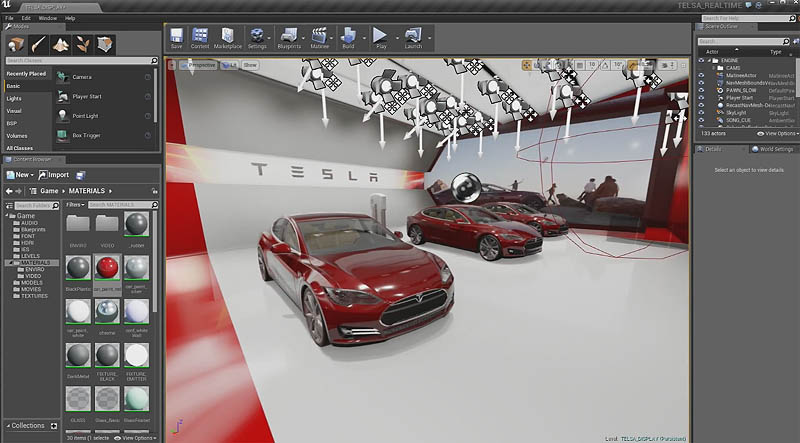The width and height of the screenshot is (800, 443).
Task: Hide the SONG_CUE actor
Action: pyautogui.click(x=701, y=120)
